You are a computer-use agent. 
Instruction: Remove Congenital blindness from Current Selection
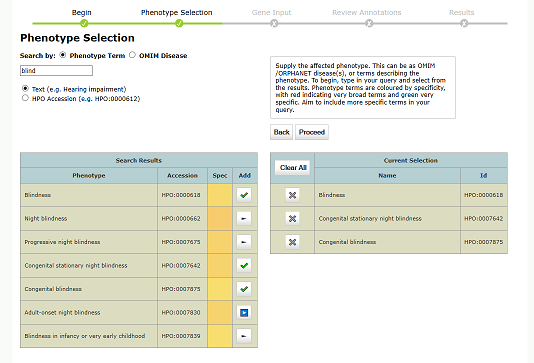(292, 242)
